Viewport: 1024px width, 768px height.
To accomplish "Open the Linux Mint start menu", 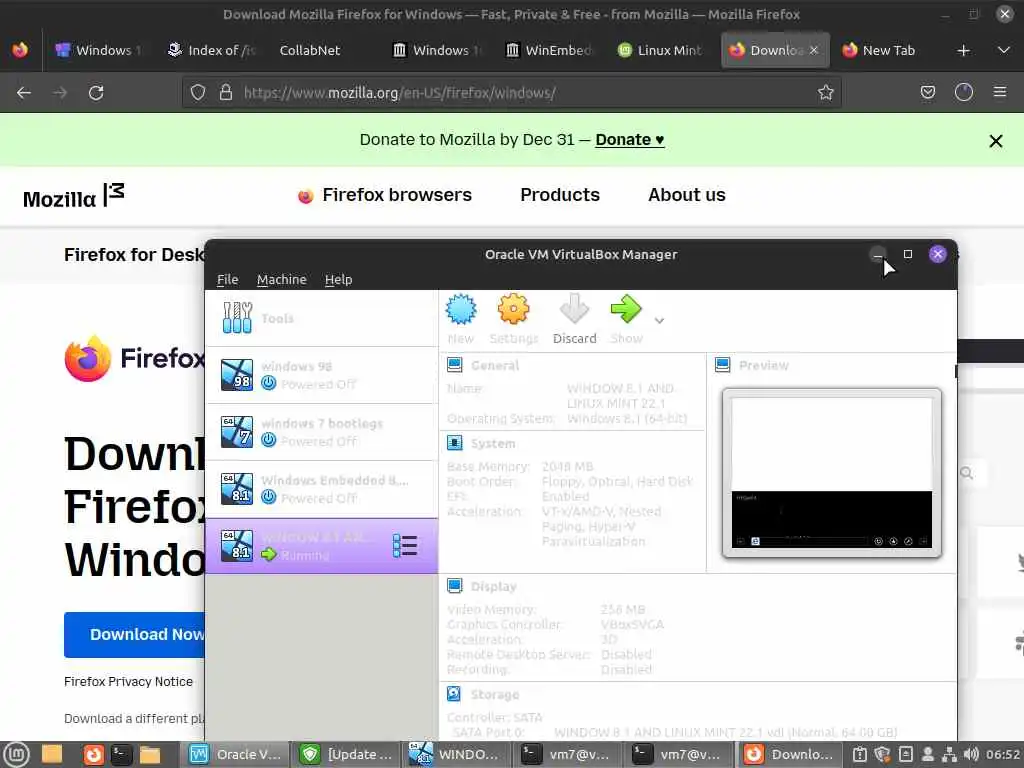I will 16,755.
